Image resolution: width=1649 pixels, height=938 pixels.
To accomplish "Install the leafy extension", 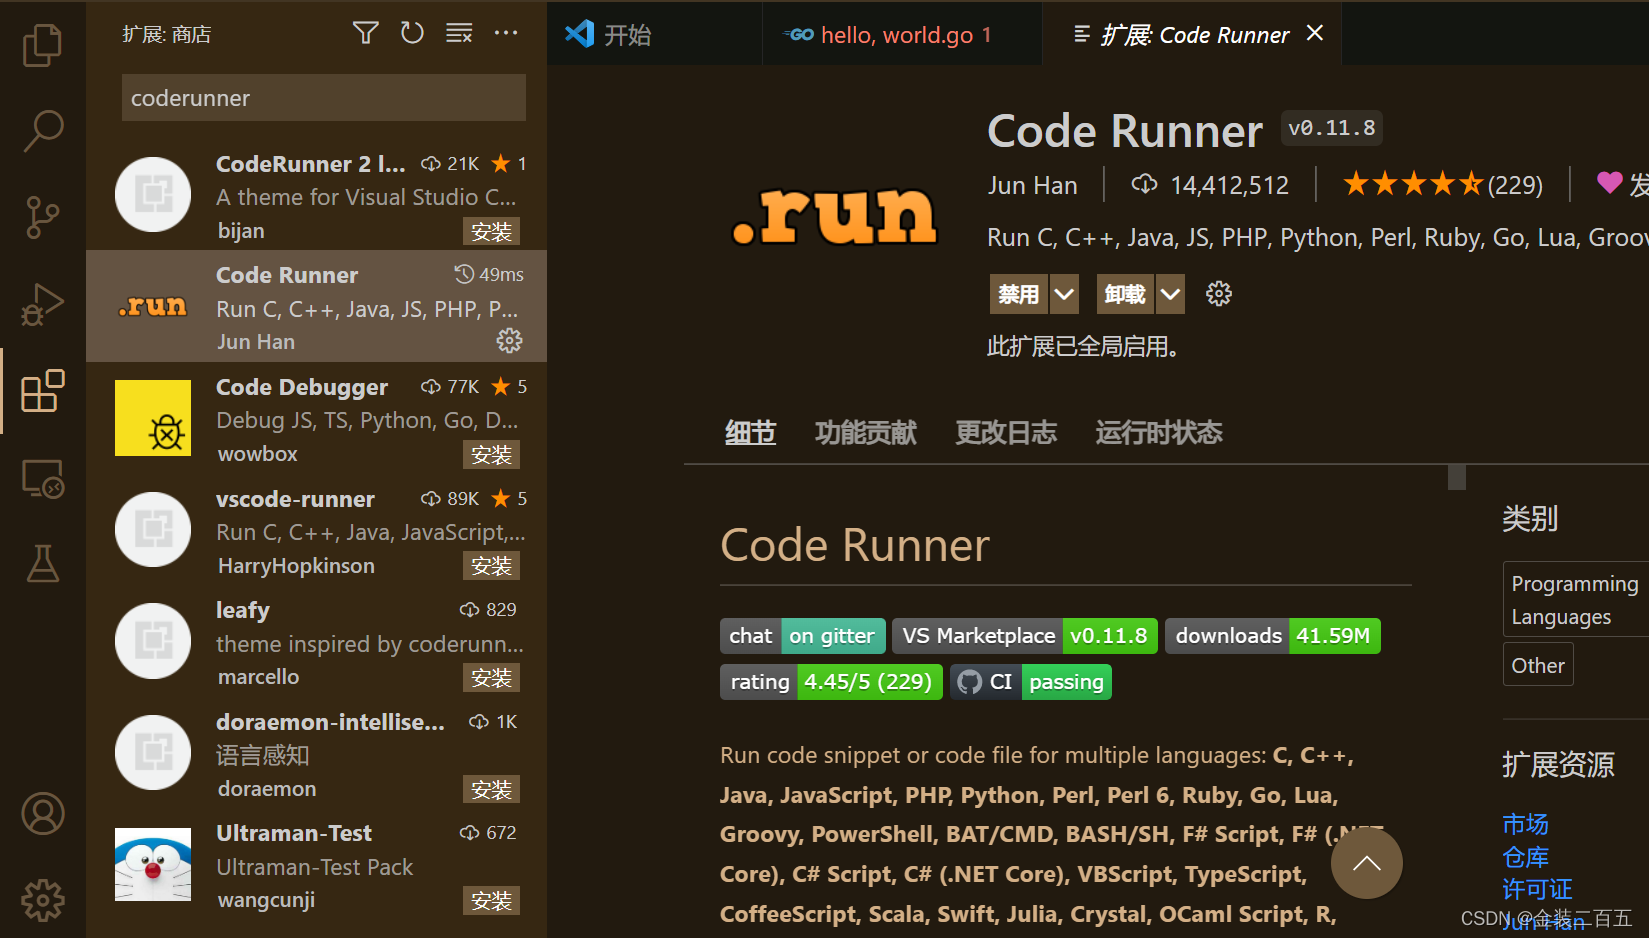I will [491, 678].
